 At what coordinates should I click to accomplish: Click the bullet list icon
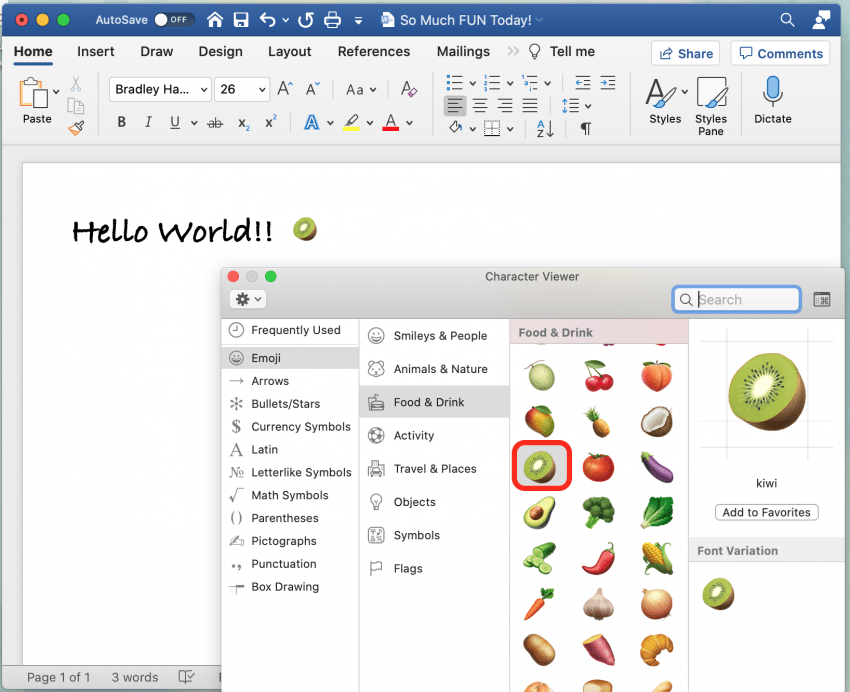click(x=454, y=83)
